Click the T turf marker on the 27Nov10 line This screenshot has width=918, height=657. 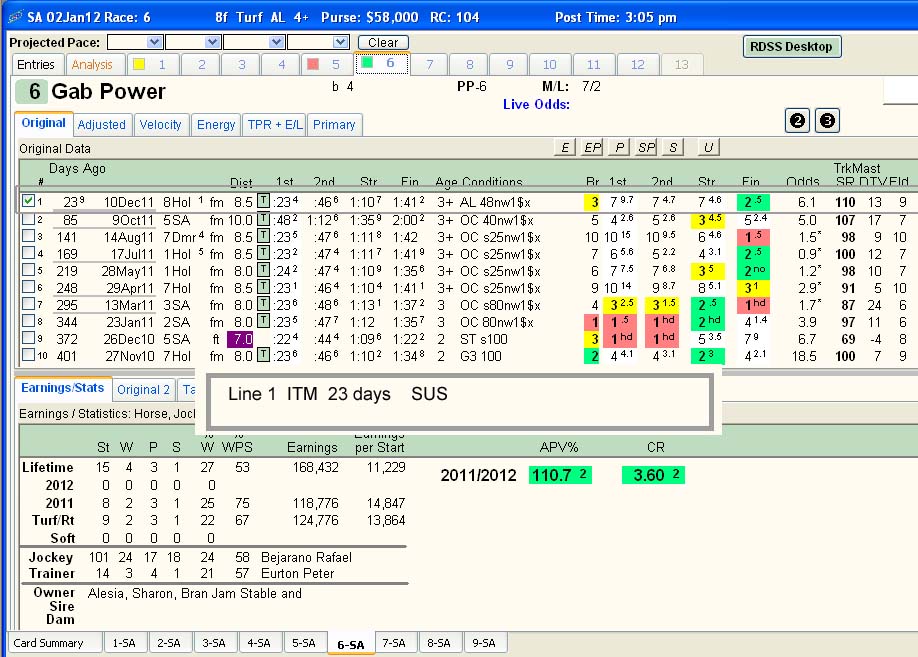click(263, 355)
